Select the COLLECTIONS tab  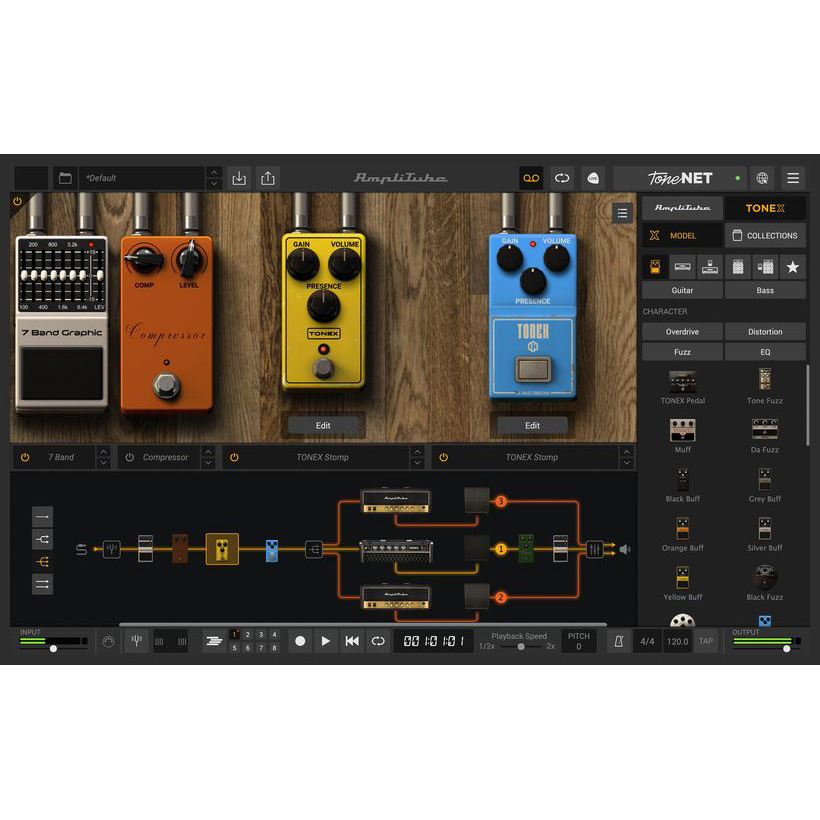[x=765, y=235]
